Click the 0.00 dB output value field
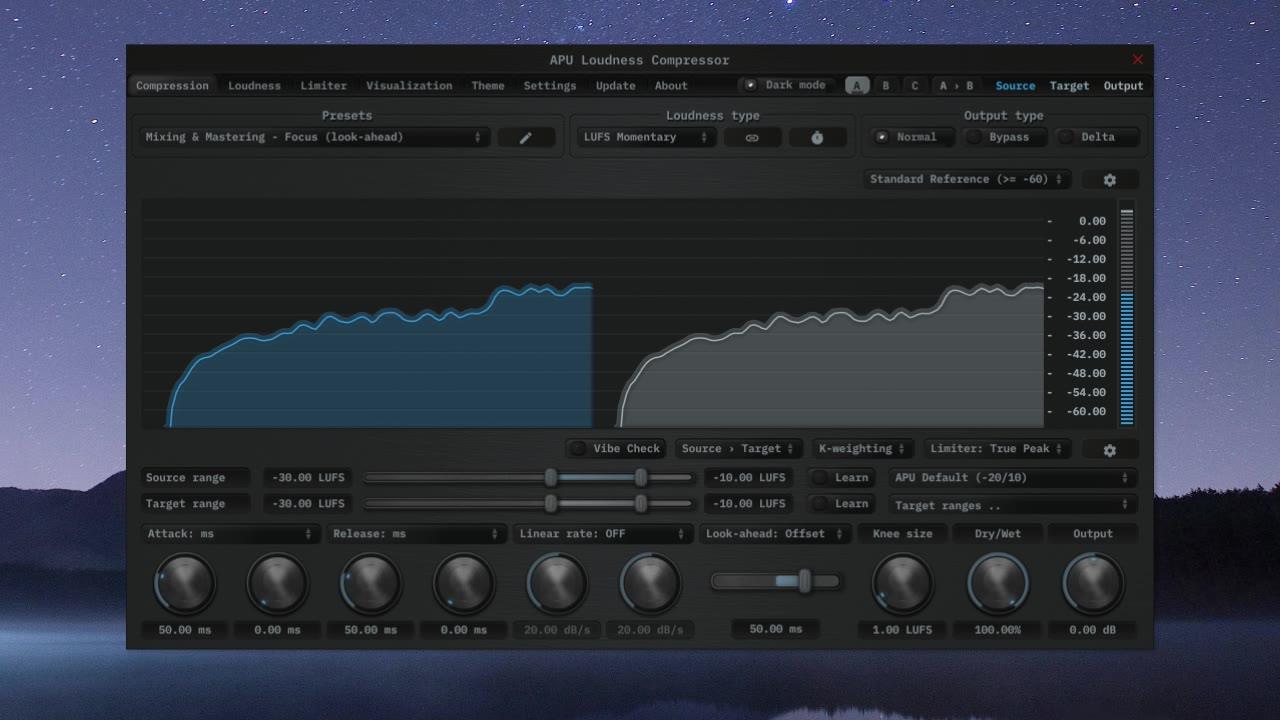 pos(1092,630)
